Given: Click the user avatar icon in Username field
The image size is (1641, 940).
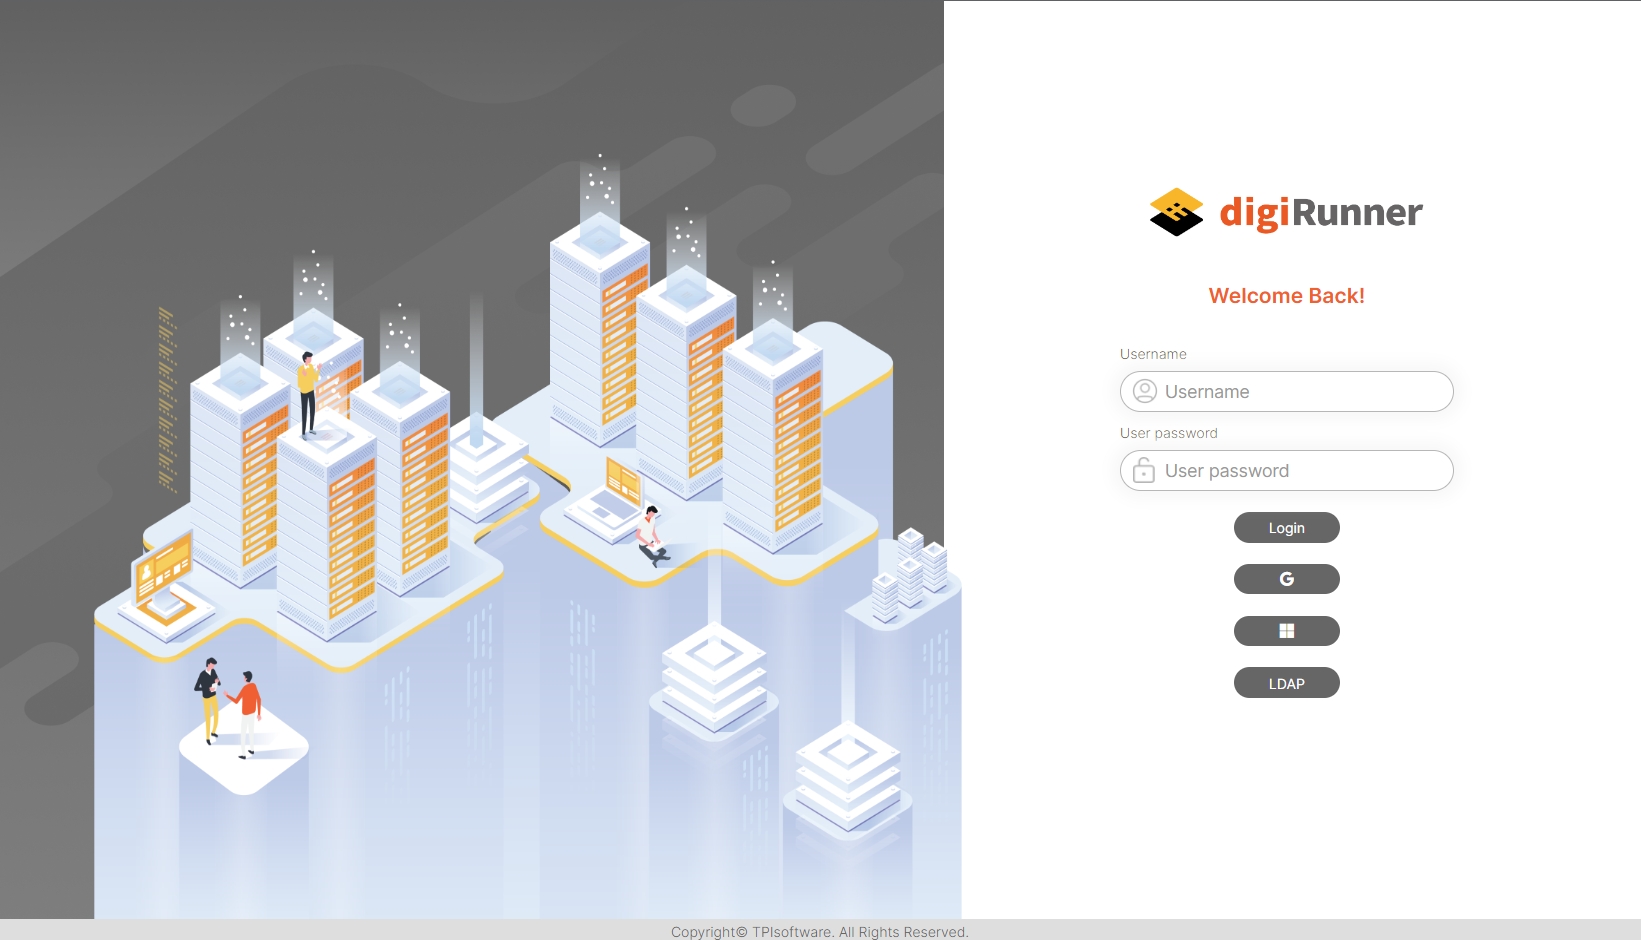Looking at the screenshot, I should 1145,391.
